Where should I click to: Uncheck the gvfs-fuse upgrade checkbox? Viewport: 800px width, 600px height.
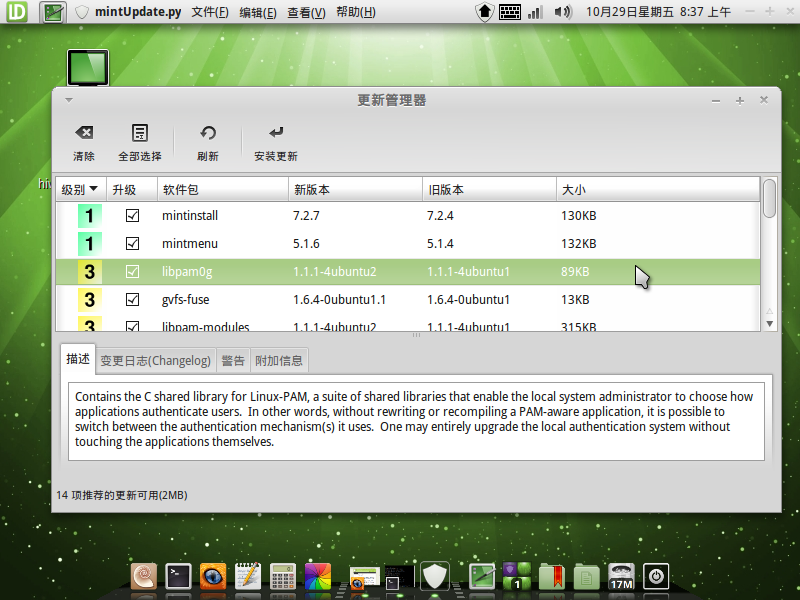coord(132,299)
